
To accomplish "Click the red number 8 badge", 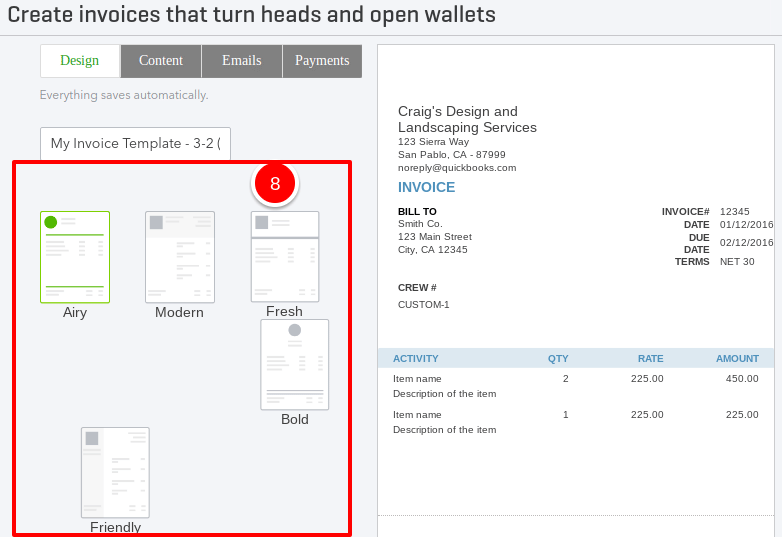I will 275,184.
